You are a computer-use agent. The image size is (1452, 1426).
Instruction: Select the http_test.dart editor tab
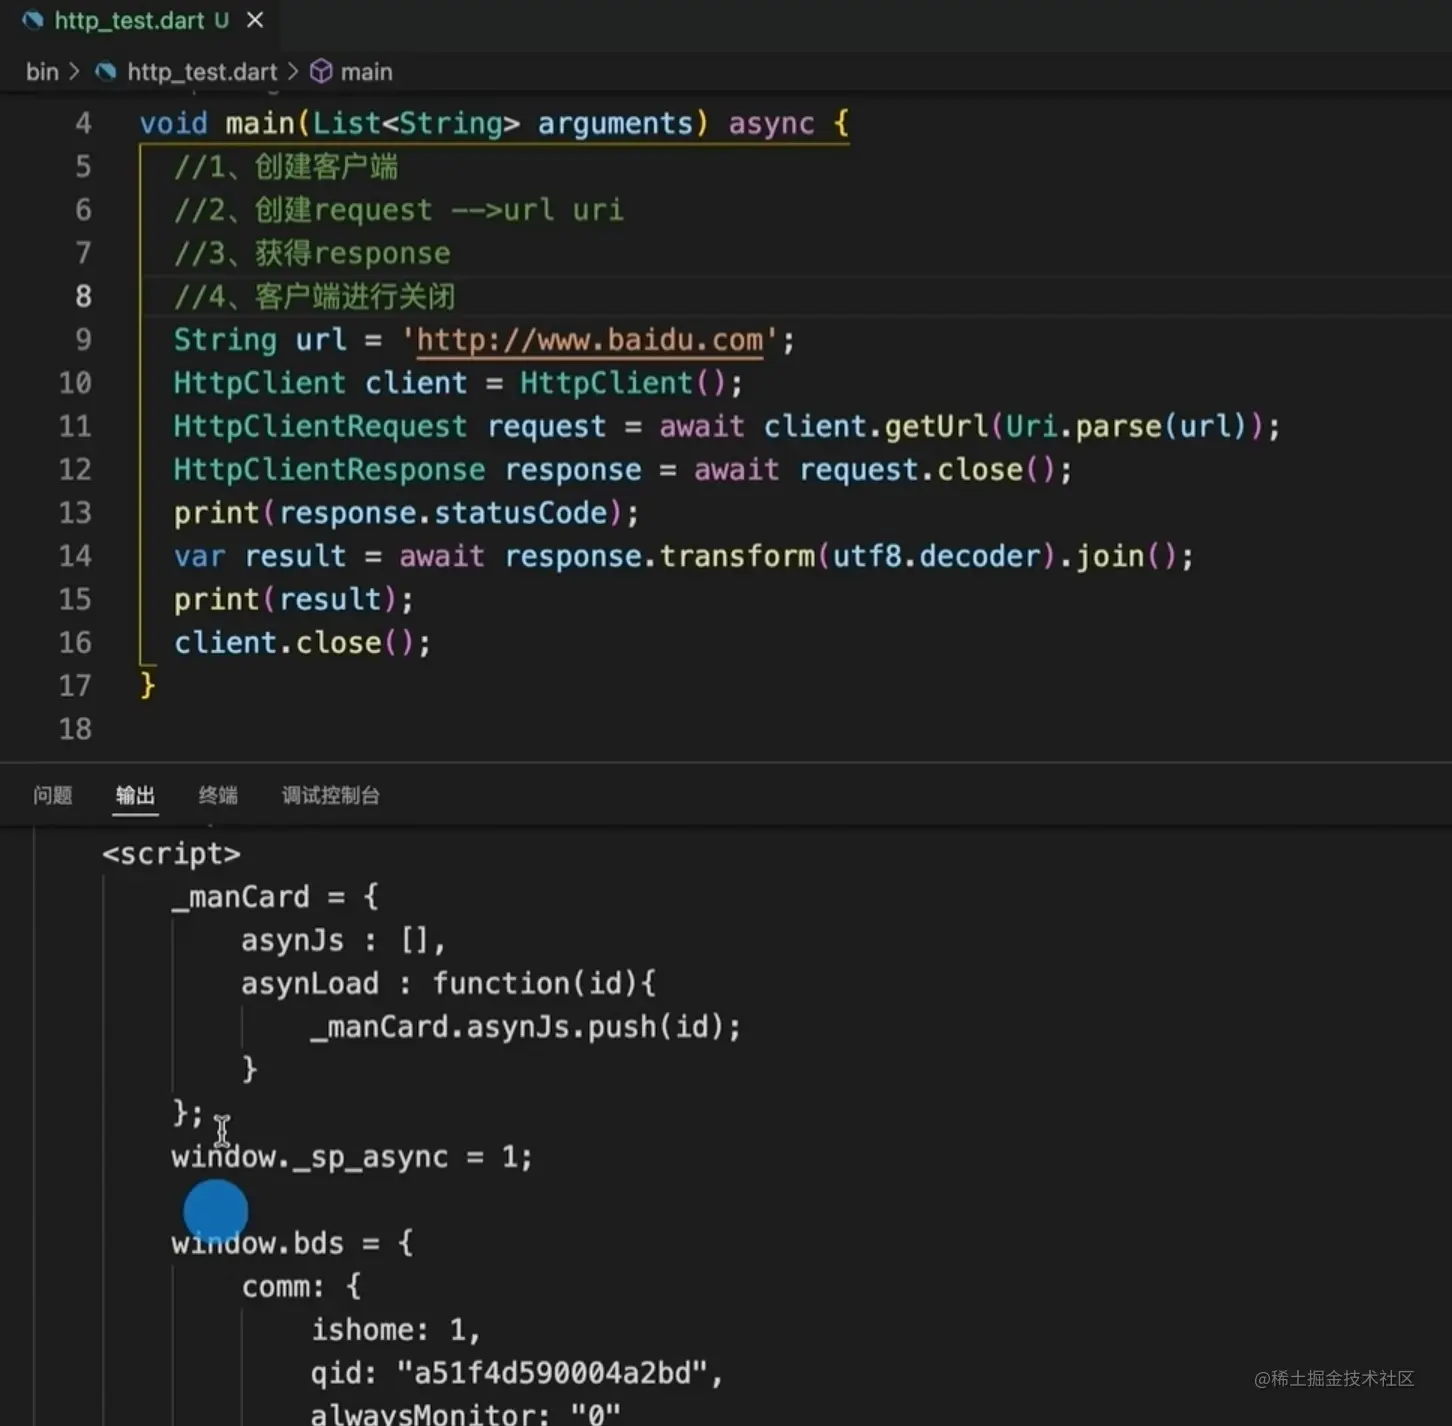click(x=142, y=21)
